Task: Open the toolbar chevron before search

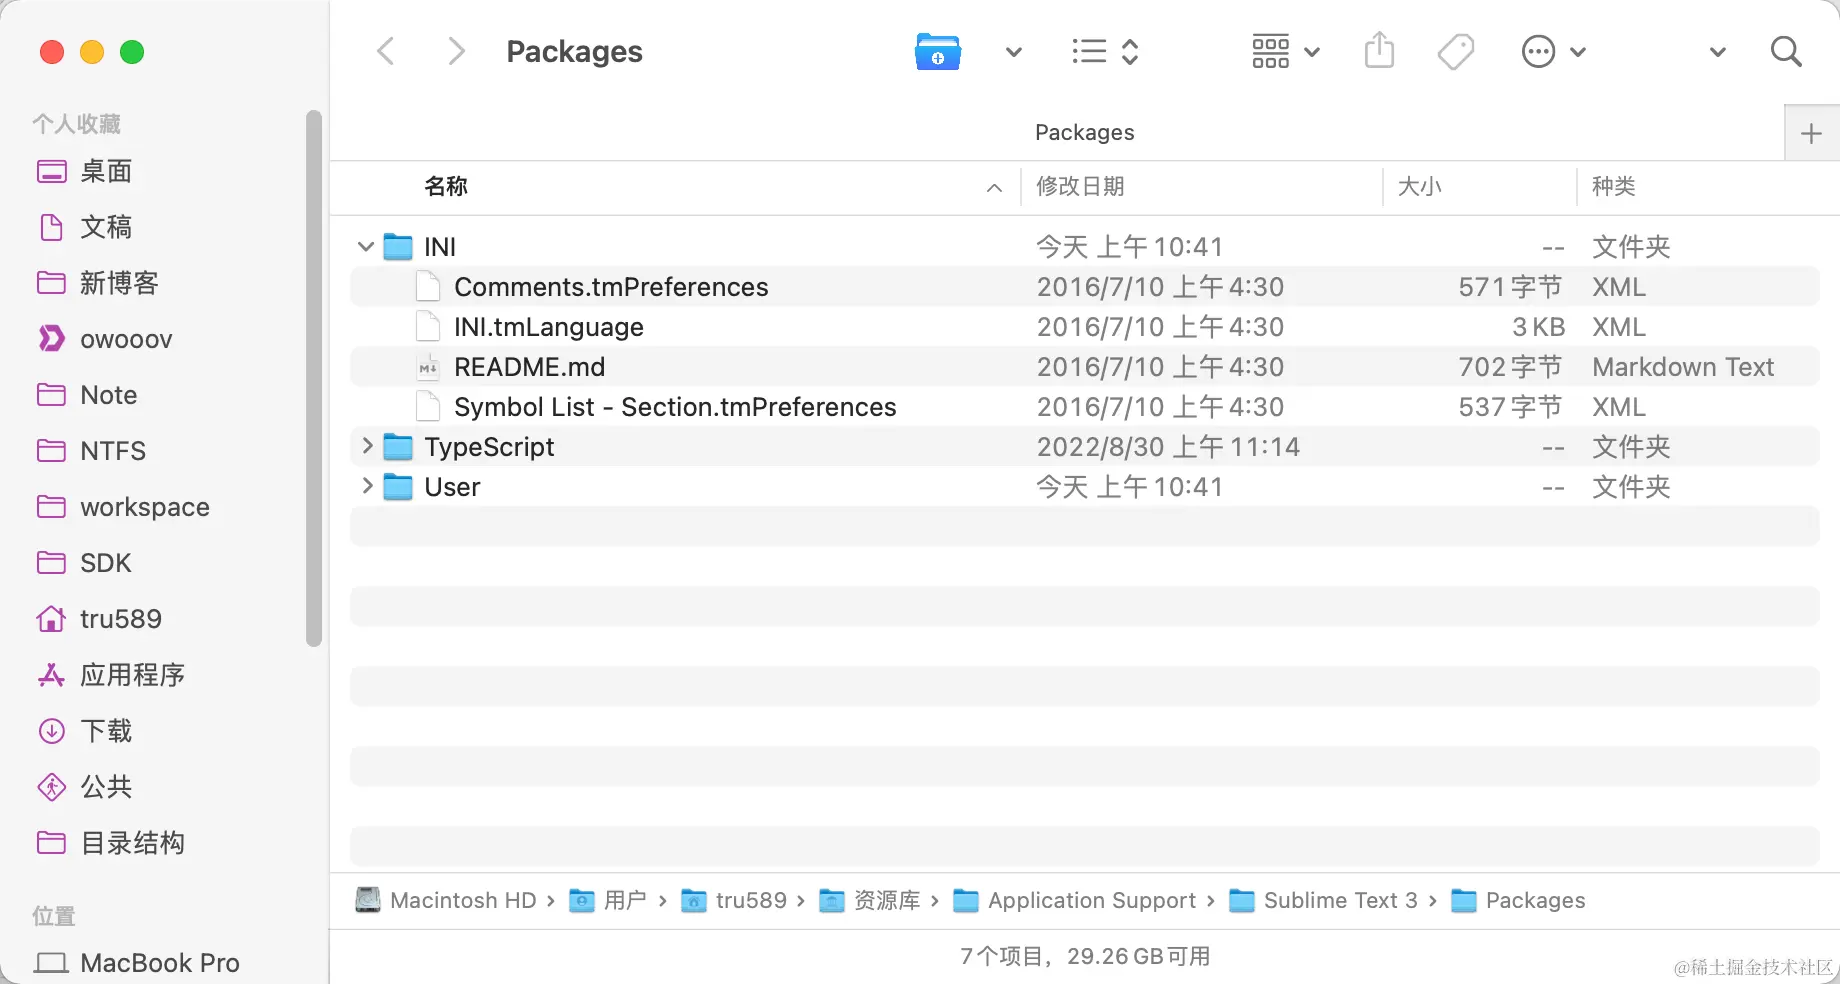Action: click(x=1718, y=52)
